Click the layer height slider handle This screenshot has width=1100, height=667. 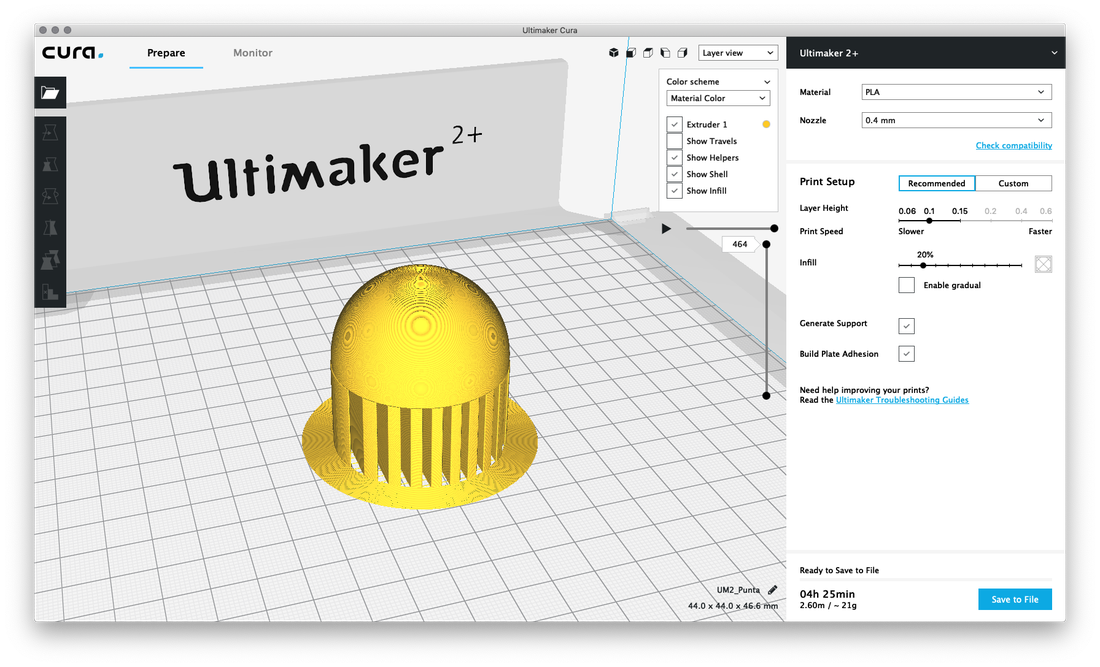tap(929, 220)
